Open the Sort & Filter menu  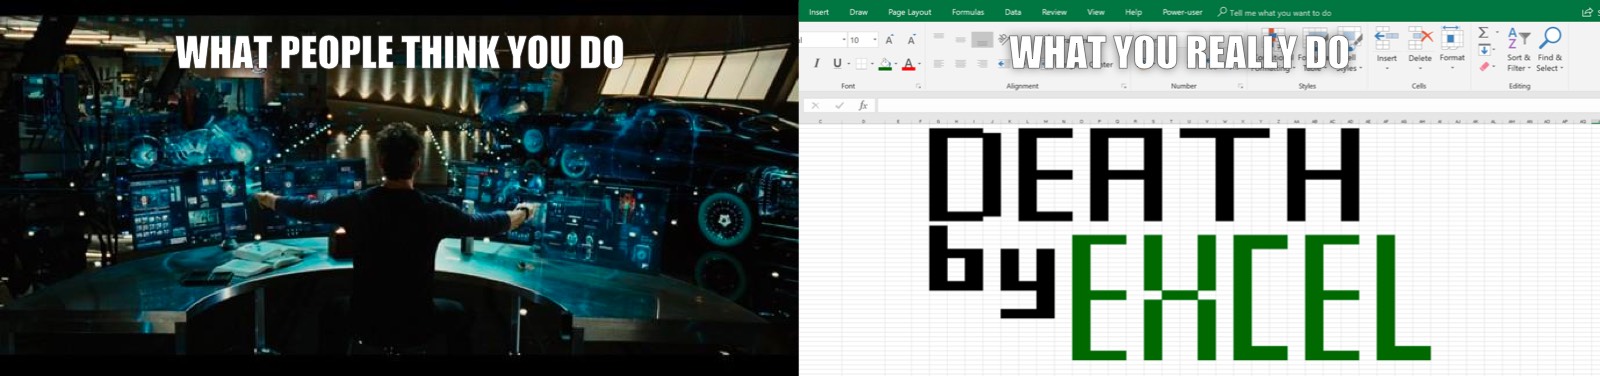pyautogui.click(x=1519, y=50)
